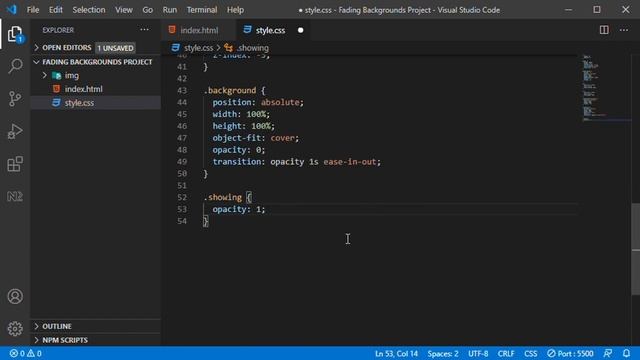The image size is (640, 360).
Task: Expand the OUTLINE section
Action: pyautogui.click(x=37, y=326)
